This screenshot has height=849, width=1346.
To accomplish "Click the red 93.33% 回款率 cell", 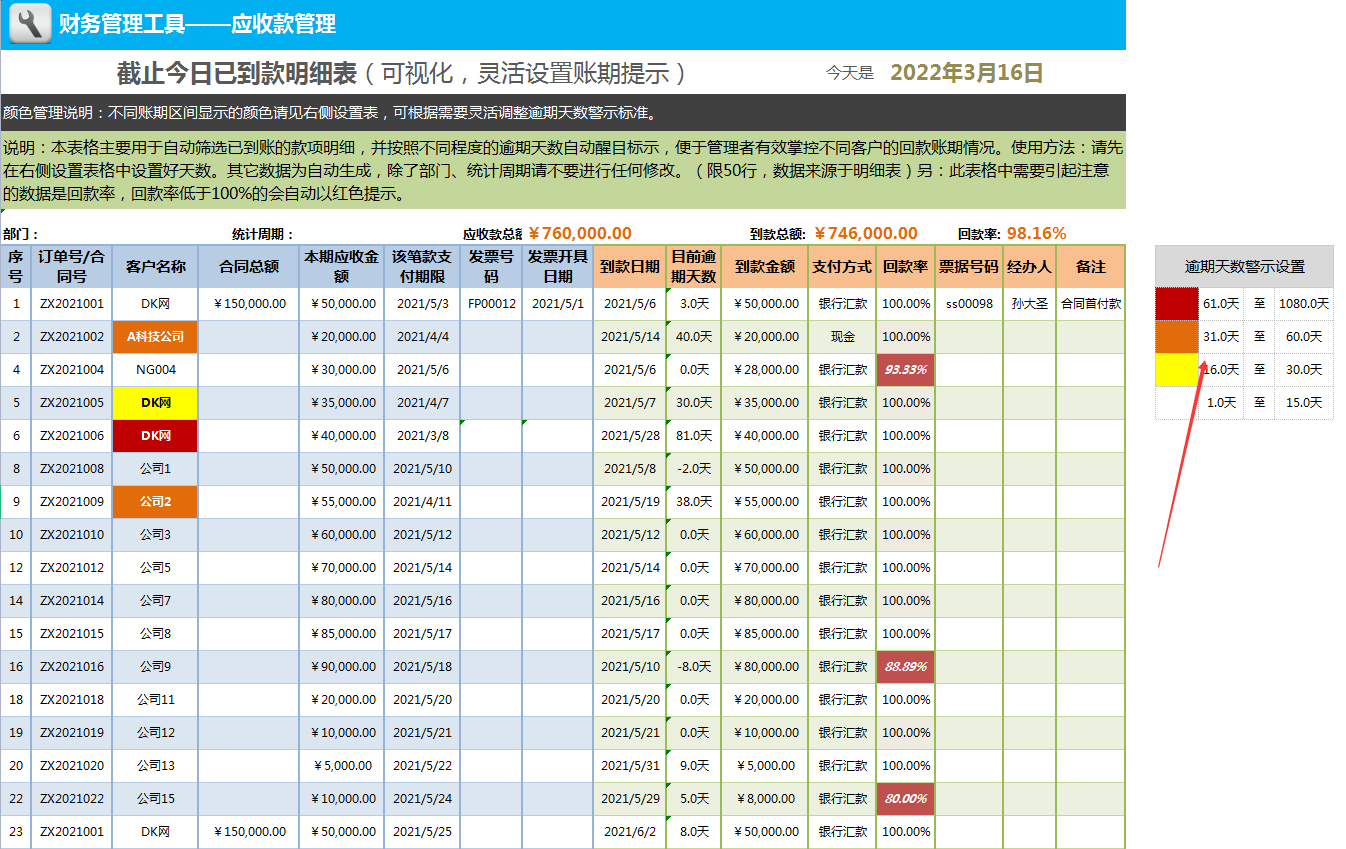I will (x=906, y=370).
